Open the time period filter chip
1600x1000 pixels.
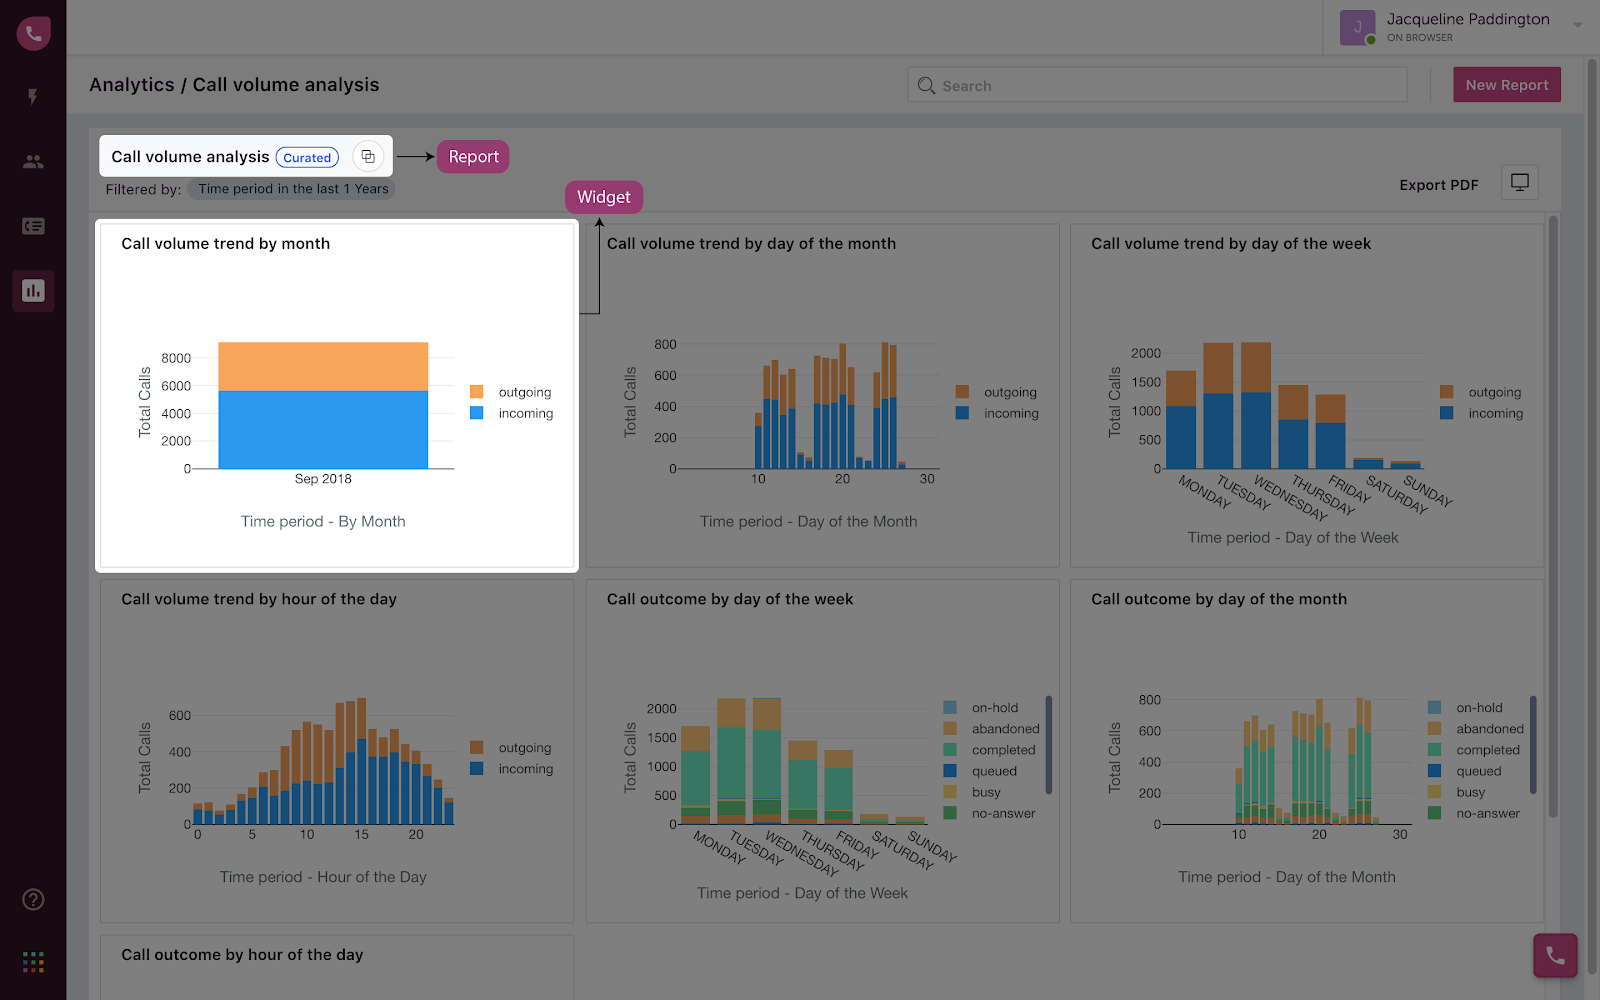point(292,189)
